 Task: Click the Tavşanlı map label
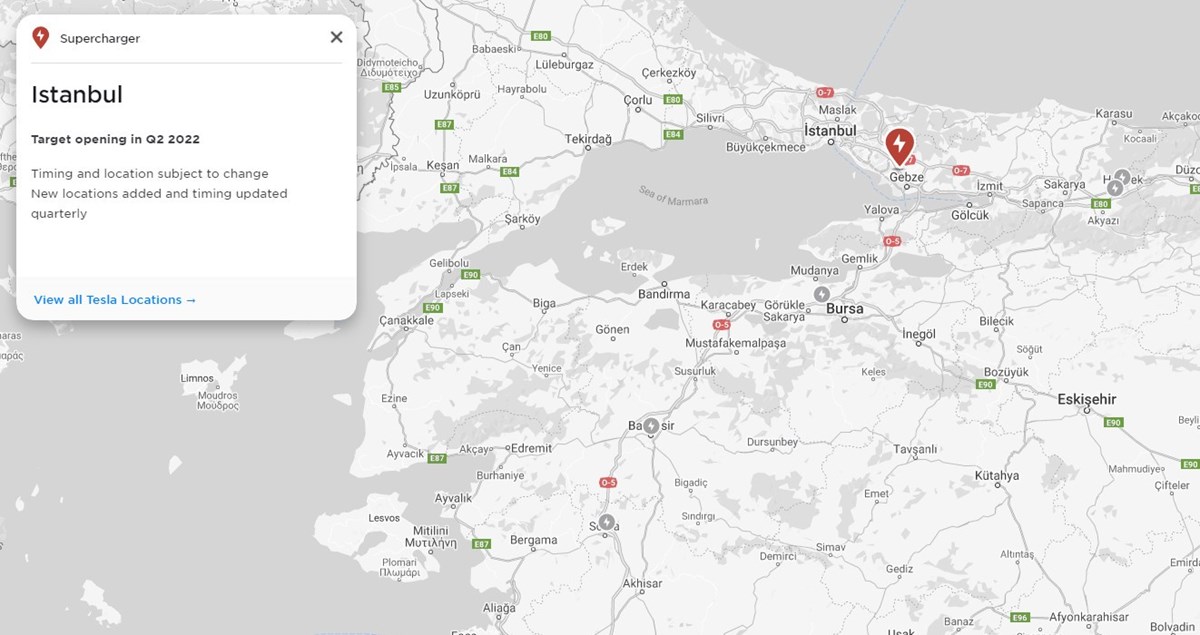(916, 449)
